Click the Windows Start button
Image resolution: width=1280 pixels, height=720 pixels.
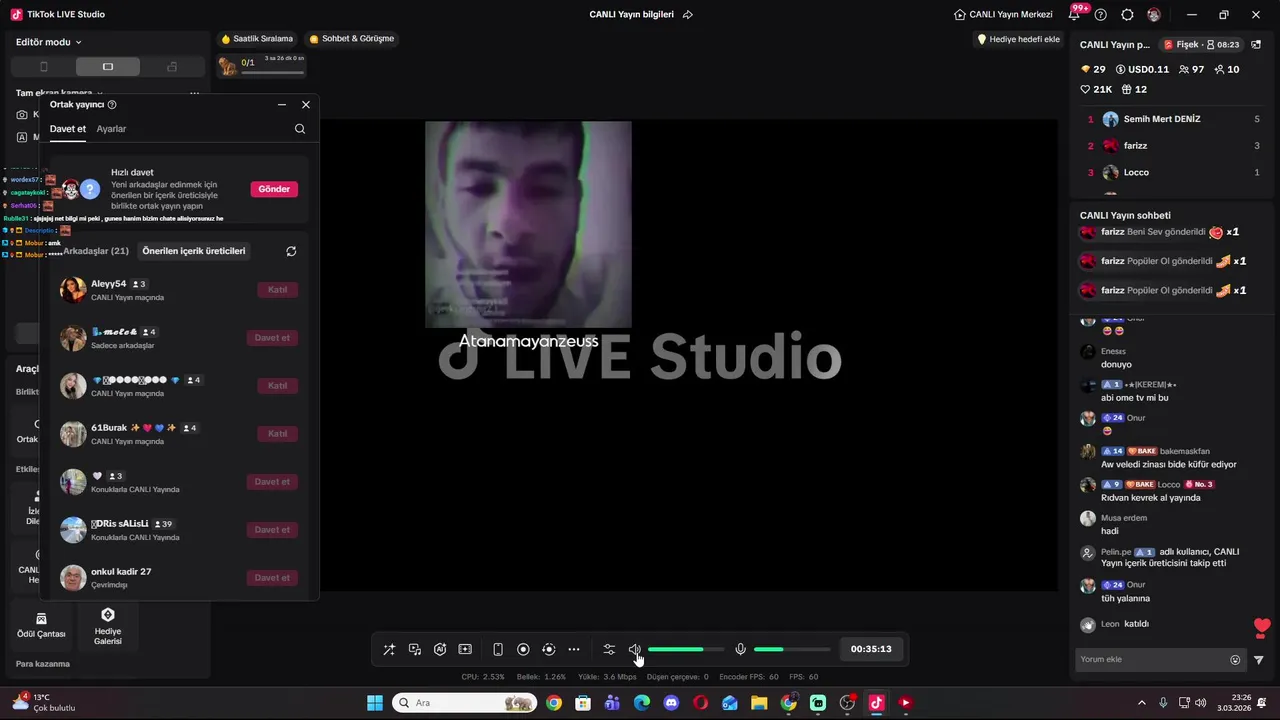coord(375,703)
